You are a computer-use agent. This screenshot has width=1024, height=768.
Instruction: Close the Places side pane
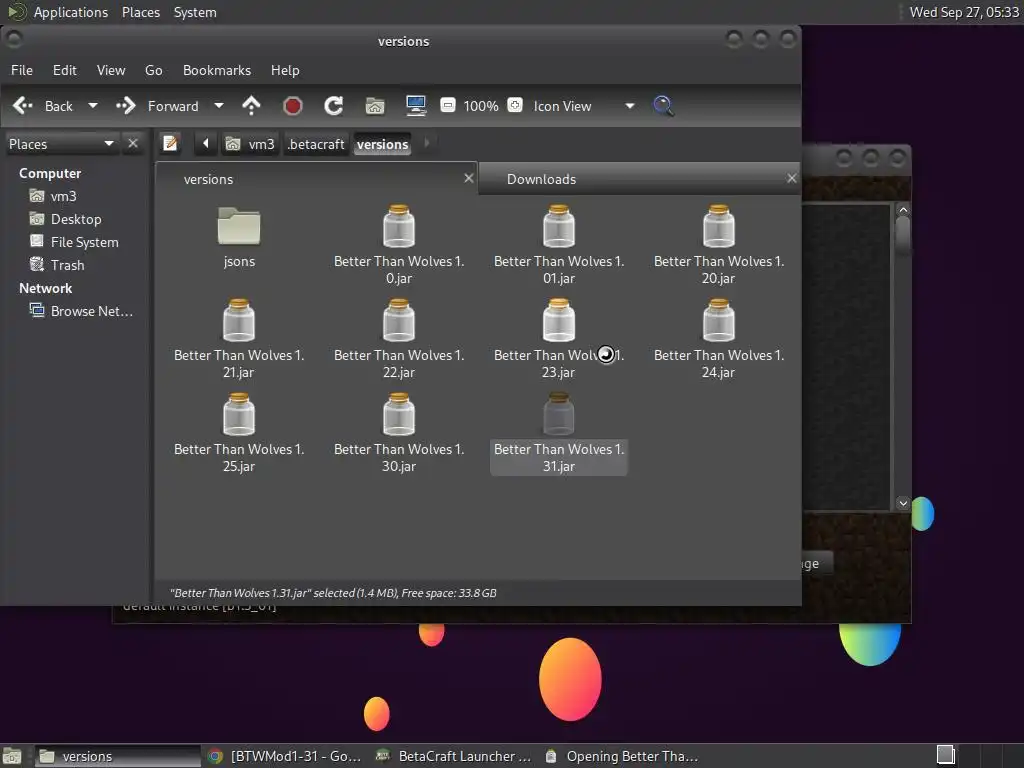click(x=133, y=143)
